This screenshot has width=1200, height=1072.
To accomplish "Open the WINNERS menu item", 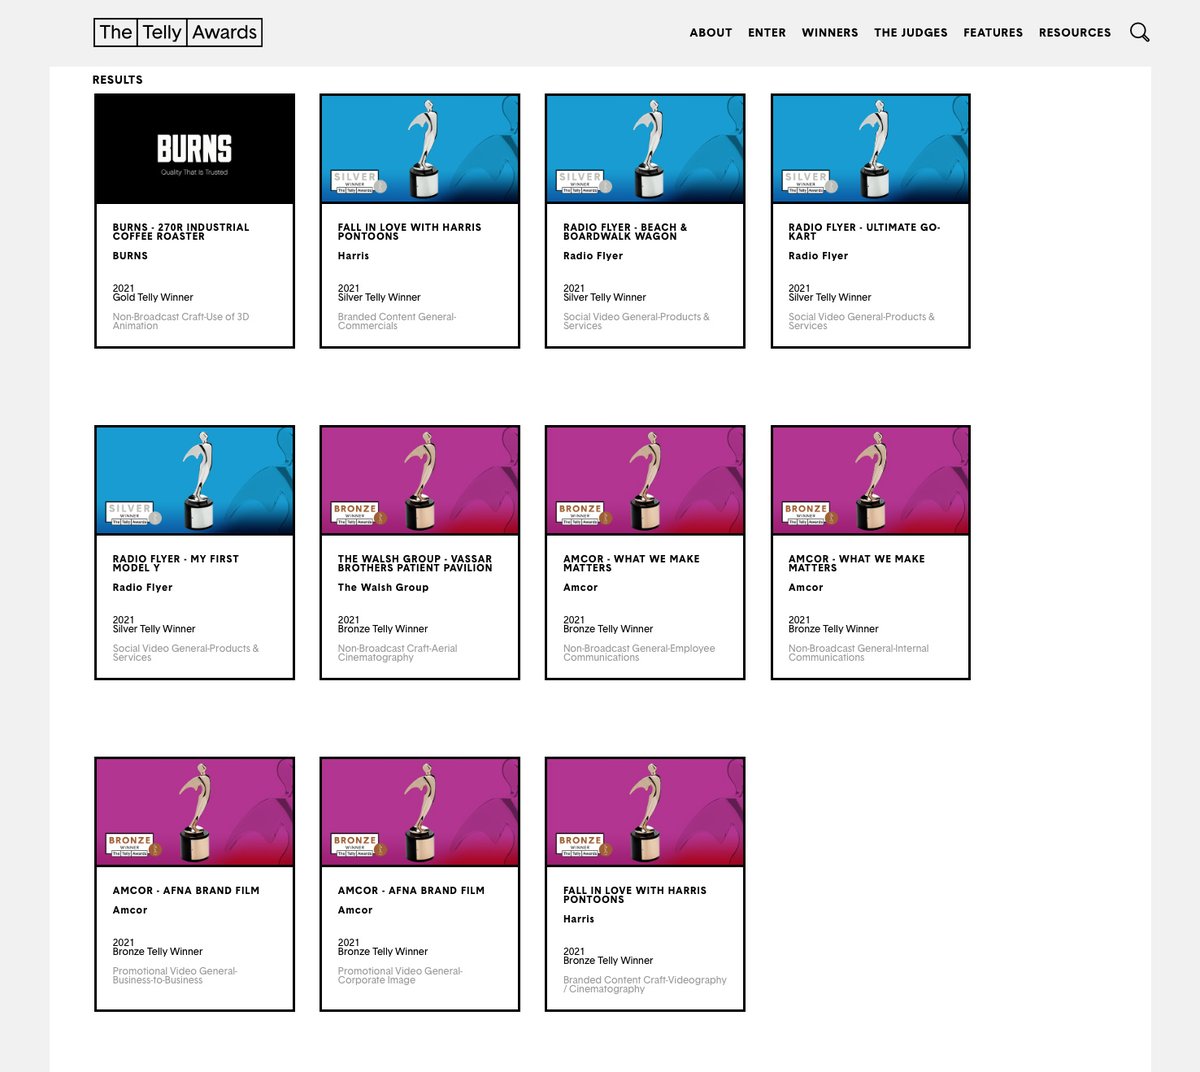I will [x=830, y=33].
